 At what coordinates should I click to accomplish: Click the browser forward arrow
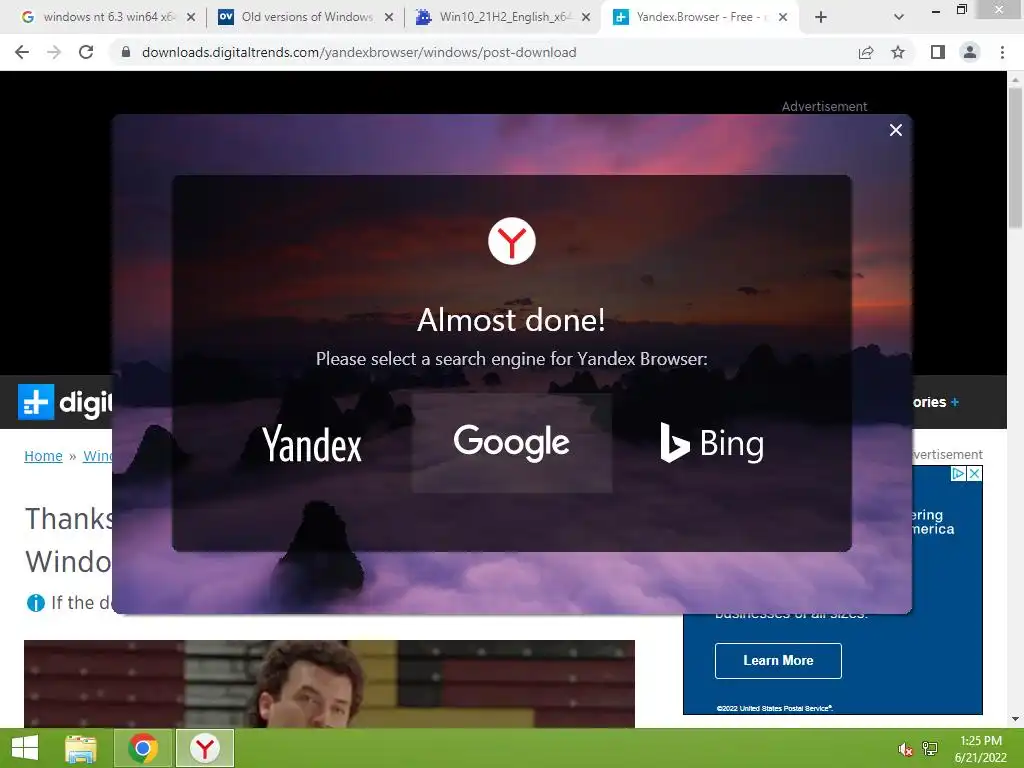54,52
